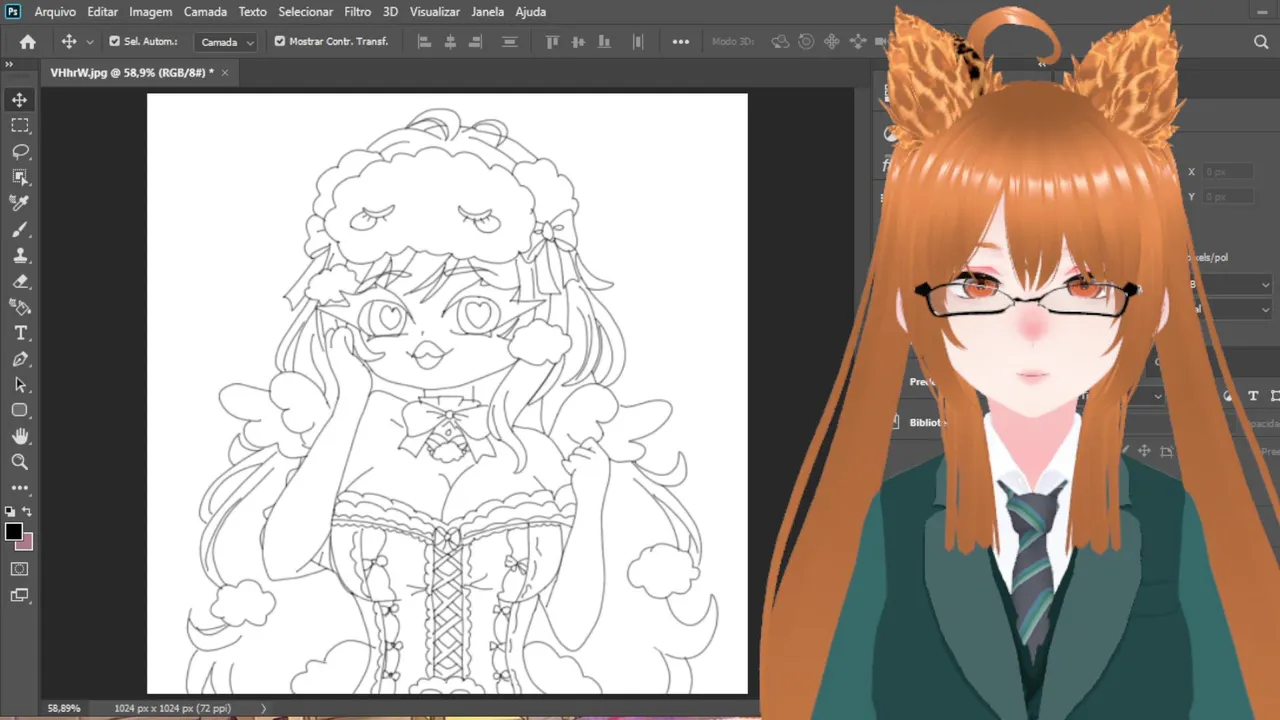Click the 3D roll object icon
Viewport: 1280px width, 720px height.
click(805, 42)
